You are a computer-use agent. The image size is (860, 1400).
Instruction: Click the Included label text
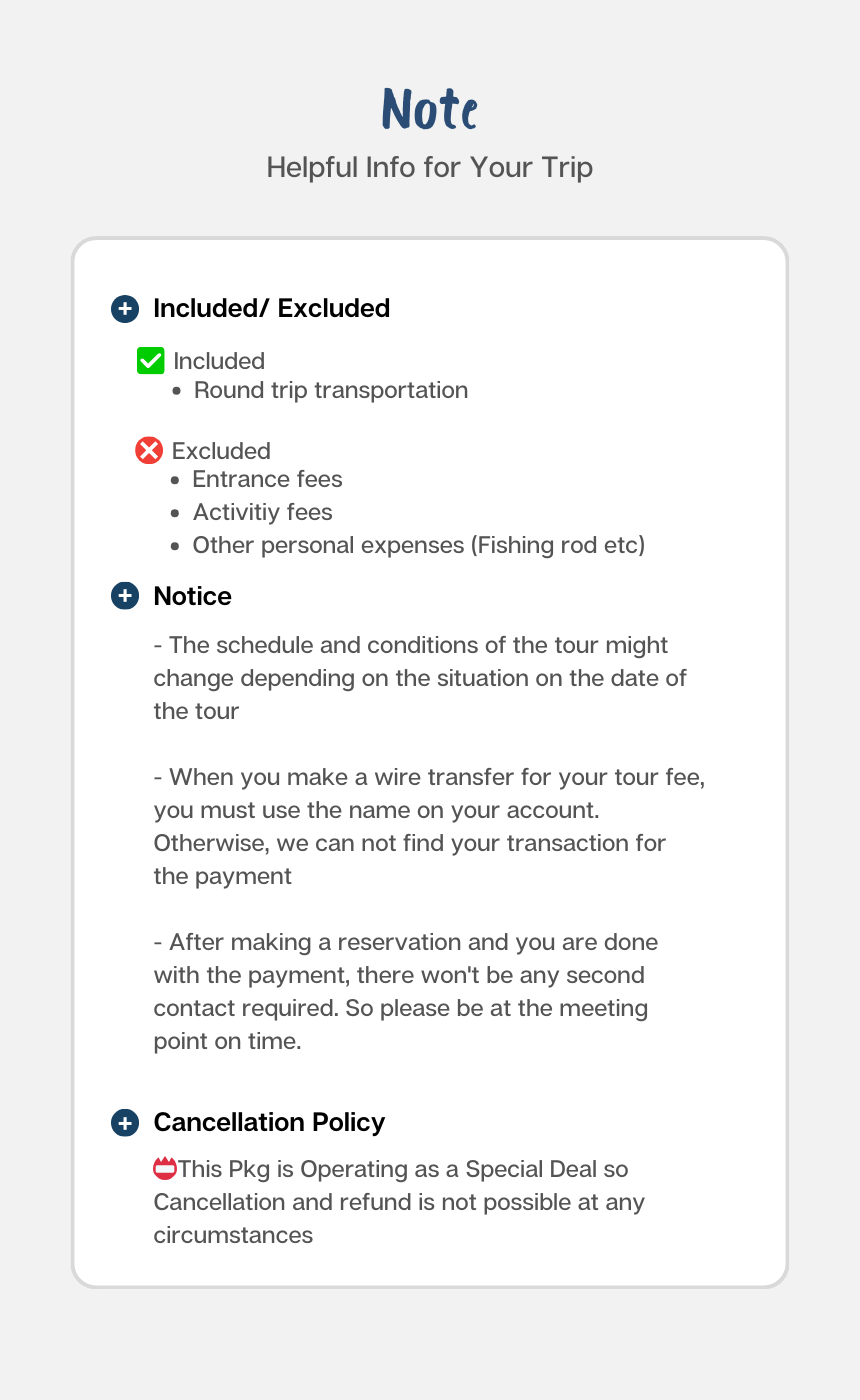point(219,361)
